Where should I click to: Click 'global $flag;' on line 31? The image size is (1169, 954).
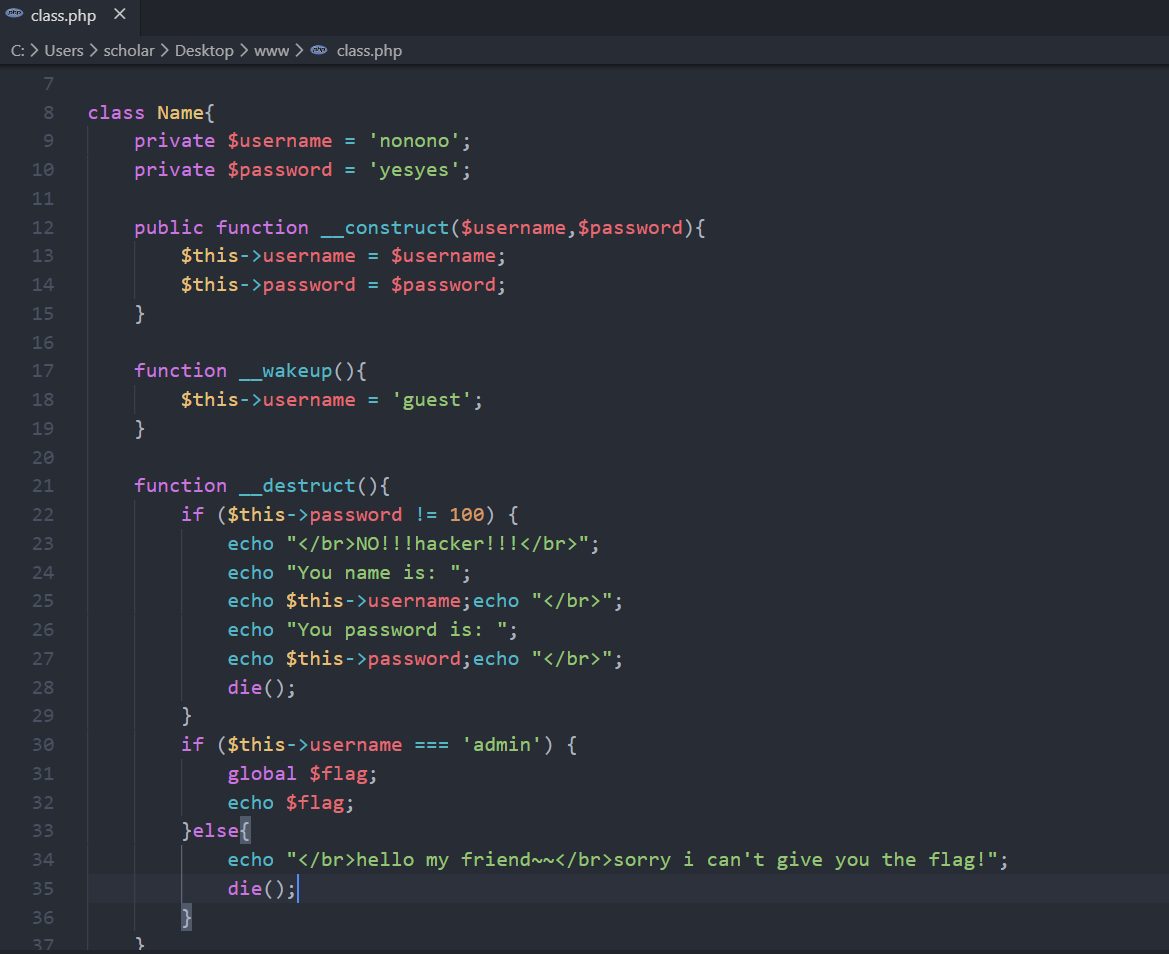(303, 774)
